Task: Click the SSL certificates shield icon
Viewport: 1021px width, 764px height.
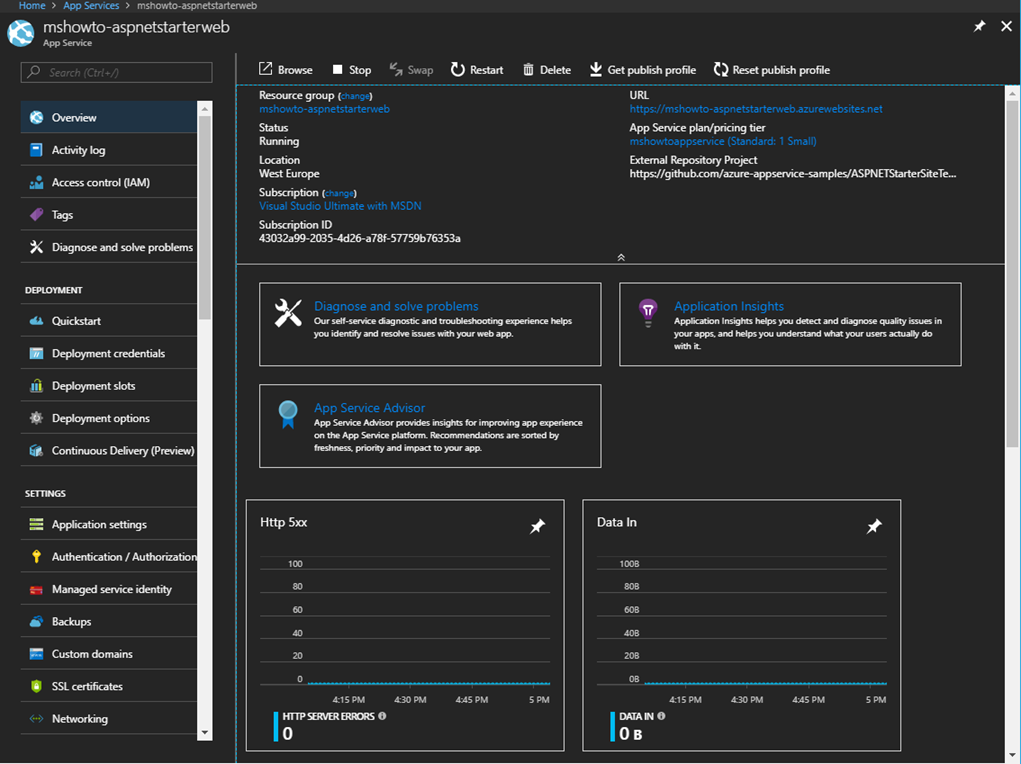Action: tap(36, 686)
